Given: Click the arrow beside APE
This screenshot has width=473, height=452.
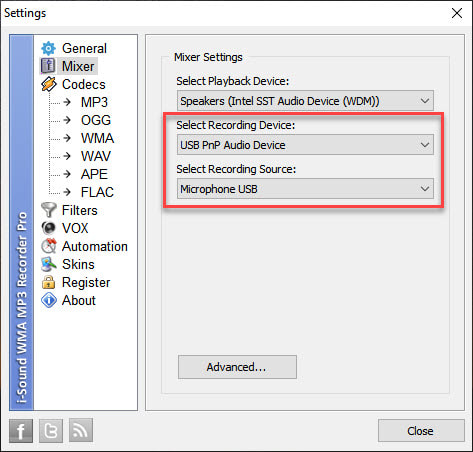Looking at the screenshot, I should tap(67, 174).
